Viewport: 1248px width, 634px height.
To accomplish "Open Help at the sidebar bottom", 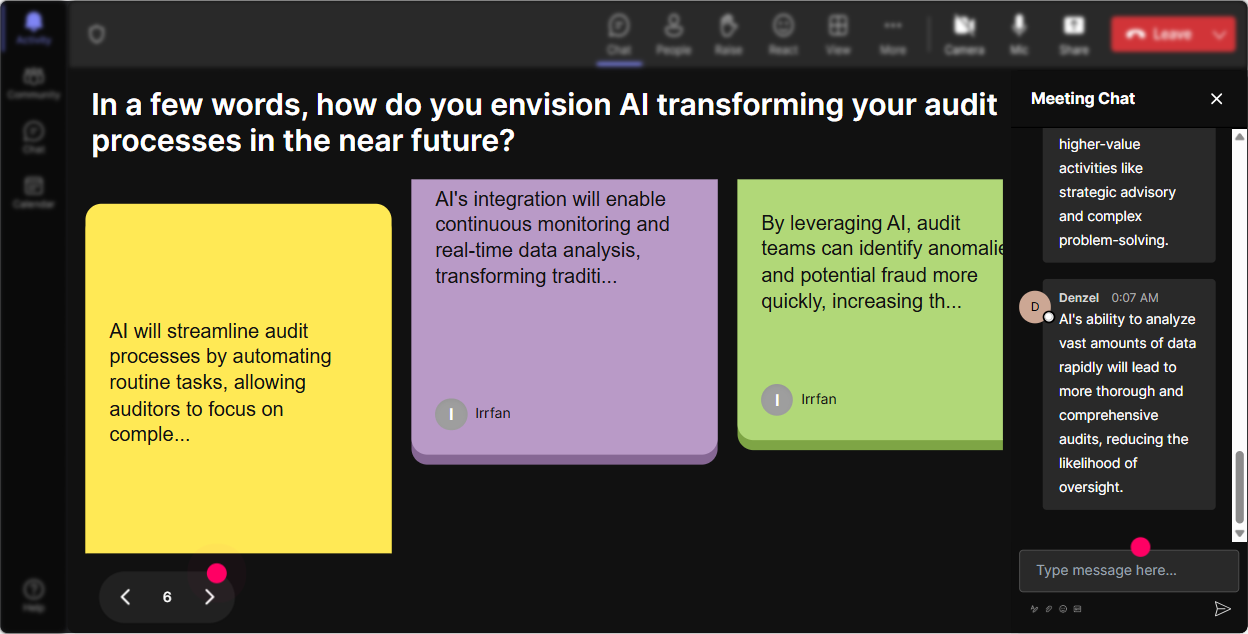I will (x=33, y=595).
